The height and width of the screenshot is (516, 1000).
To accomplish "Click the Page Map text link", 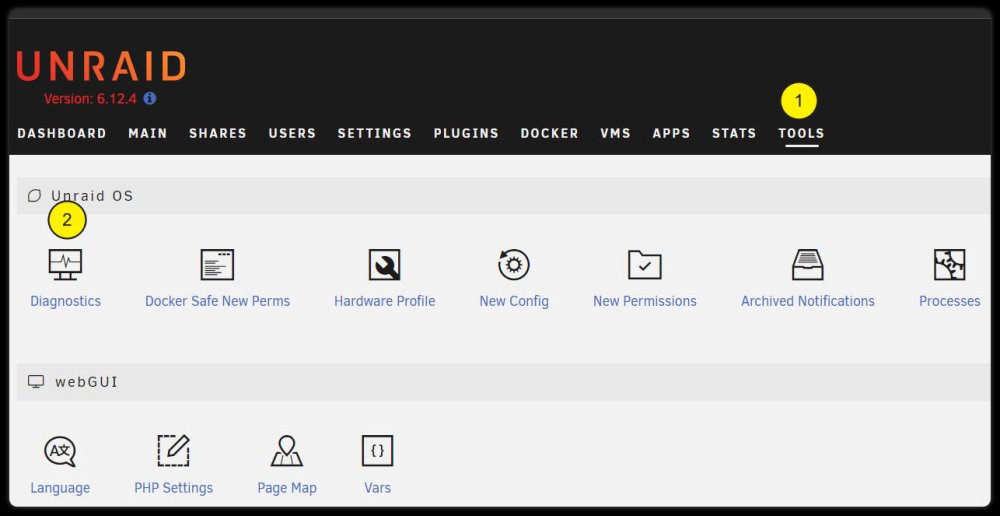I will point(287,488).
